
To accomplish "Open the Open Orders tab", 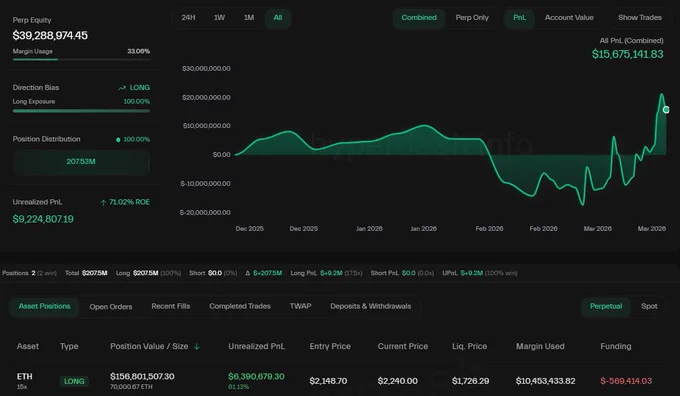I will pos(111,307).
